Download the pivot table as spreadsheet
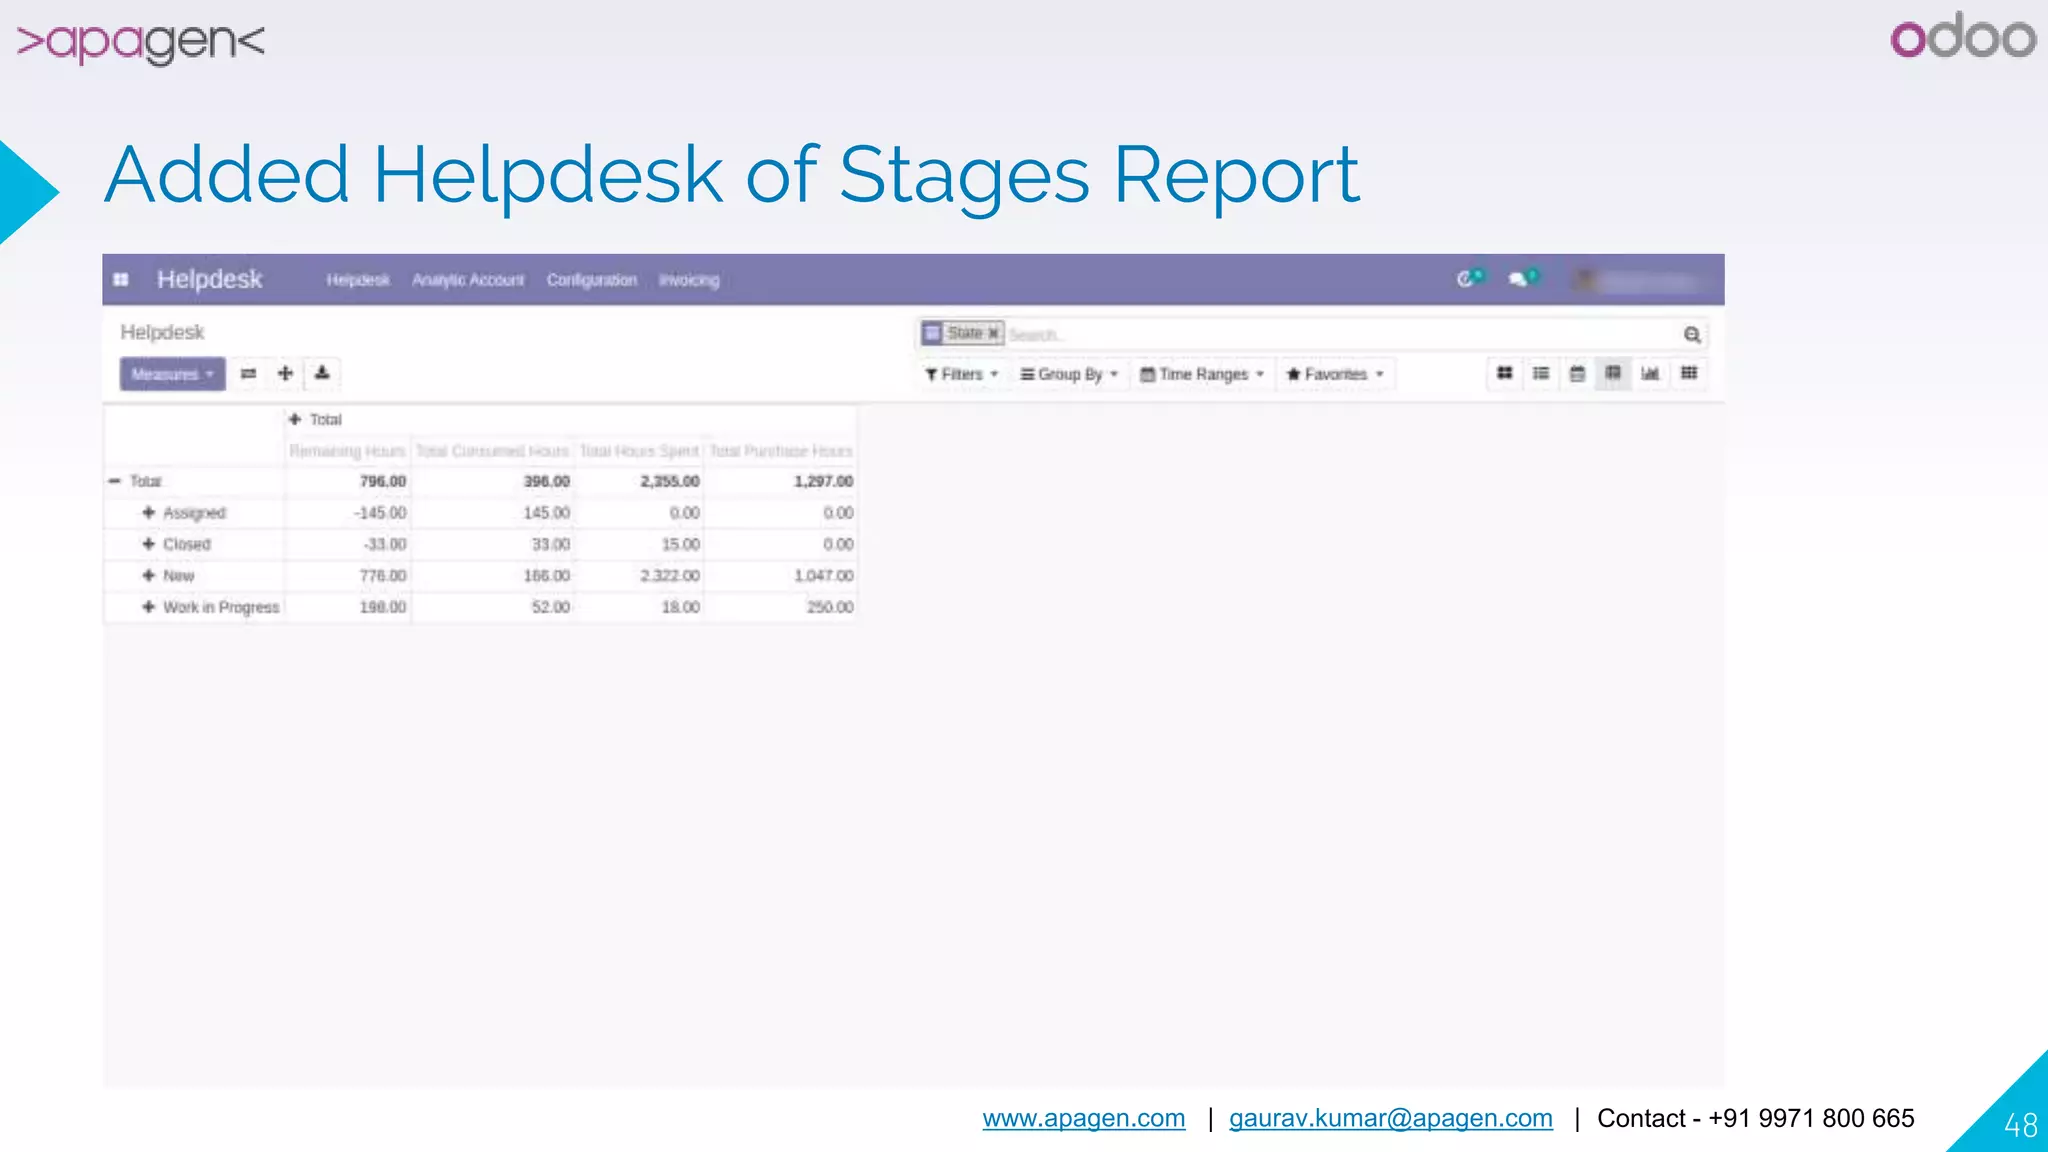This screenshot has width=2048, height=1152. (x=322, y=374)
